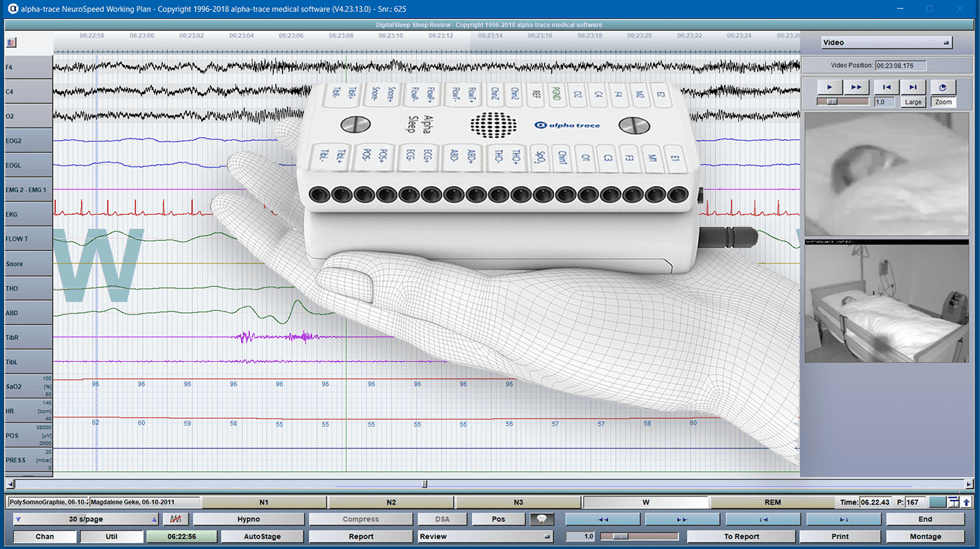Click the End button
This screenshot has width=980, height=549.
925,519
